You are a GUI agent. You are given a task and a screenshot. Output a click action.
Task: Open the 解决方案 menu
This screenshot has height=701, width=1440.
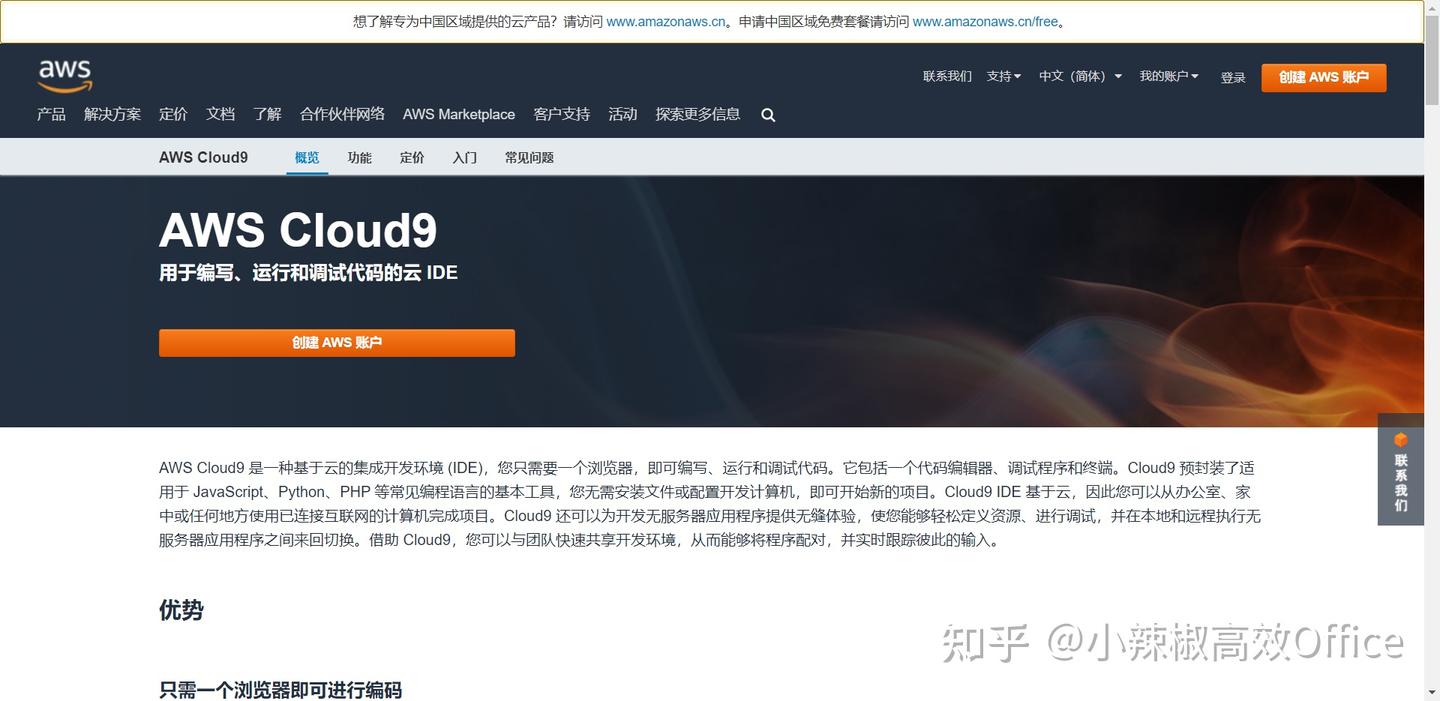click(x=112, y=114)
